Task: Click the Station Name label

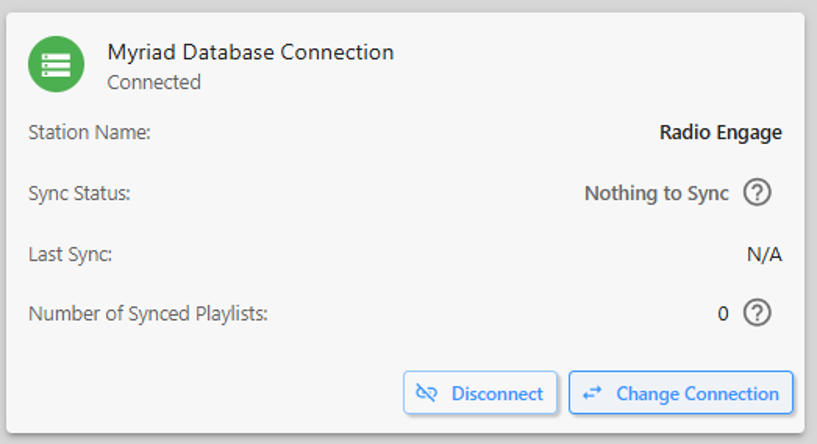Action: pyautogui.click(x=90, y=132)
